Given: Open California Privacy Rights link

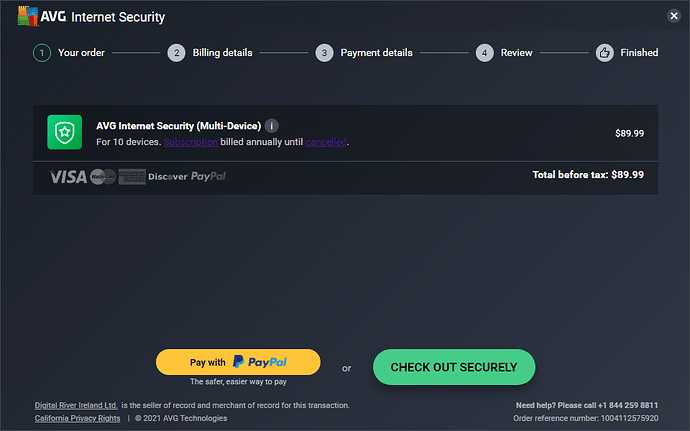Looking at the screenshot, I should (x=77, y=418).
